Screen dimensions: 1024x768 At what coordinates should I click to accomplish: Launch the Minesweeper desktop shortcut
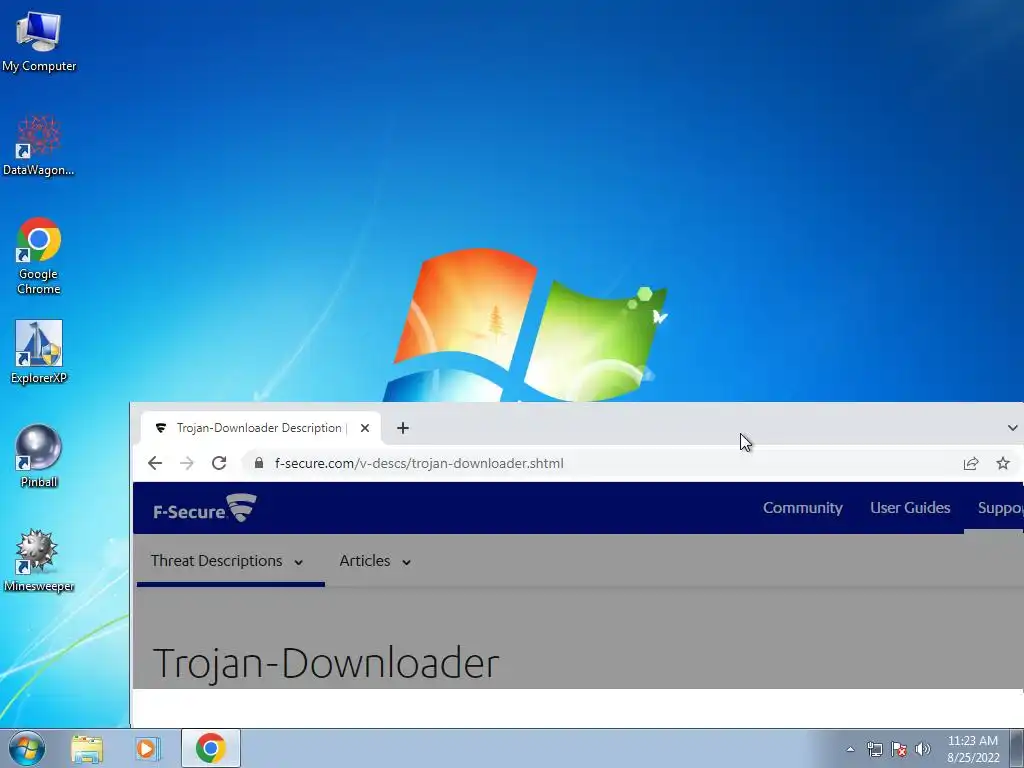[39, 560]
